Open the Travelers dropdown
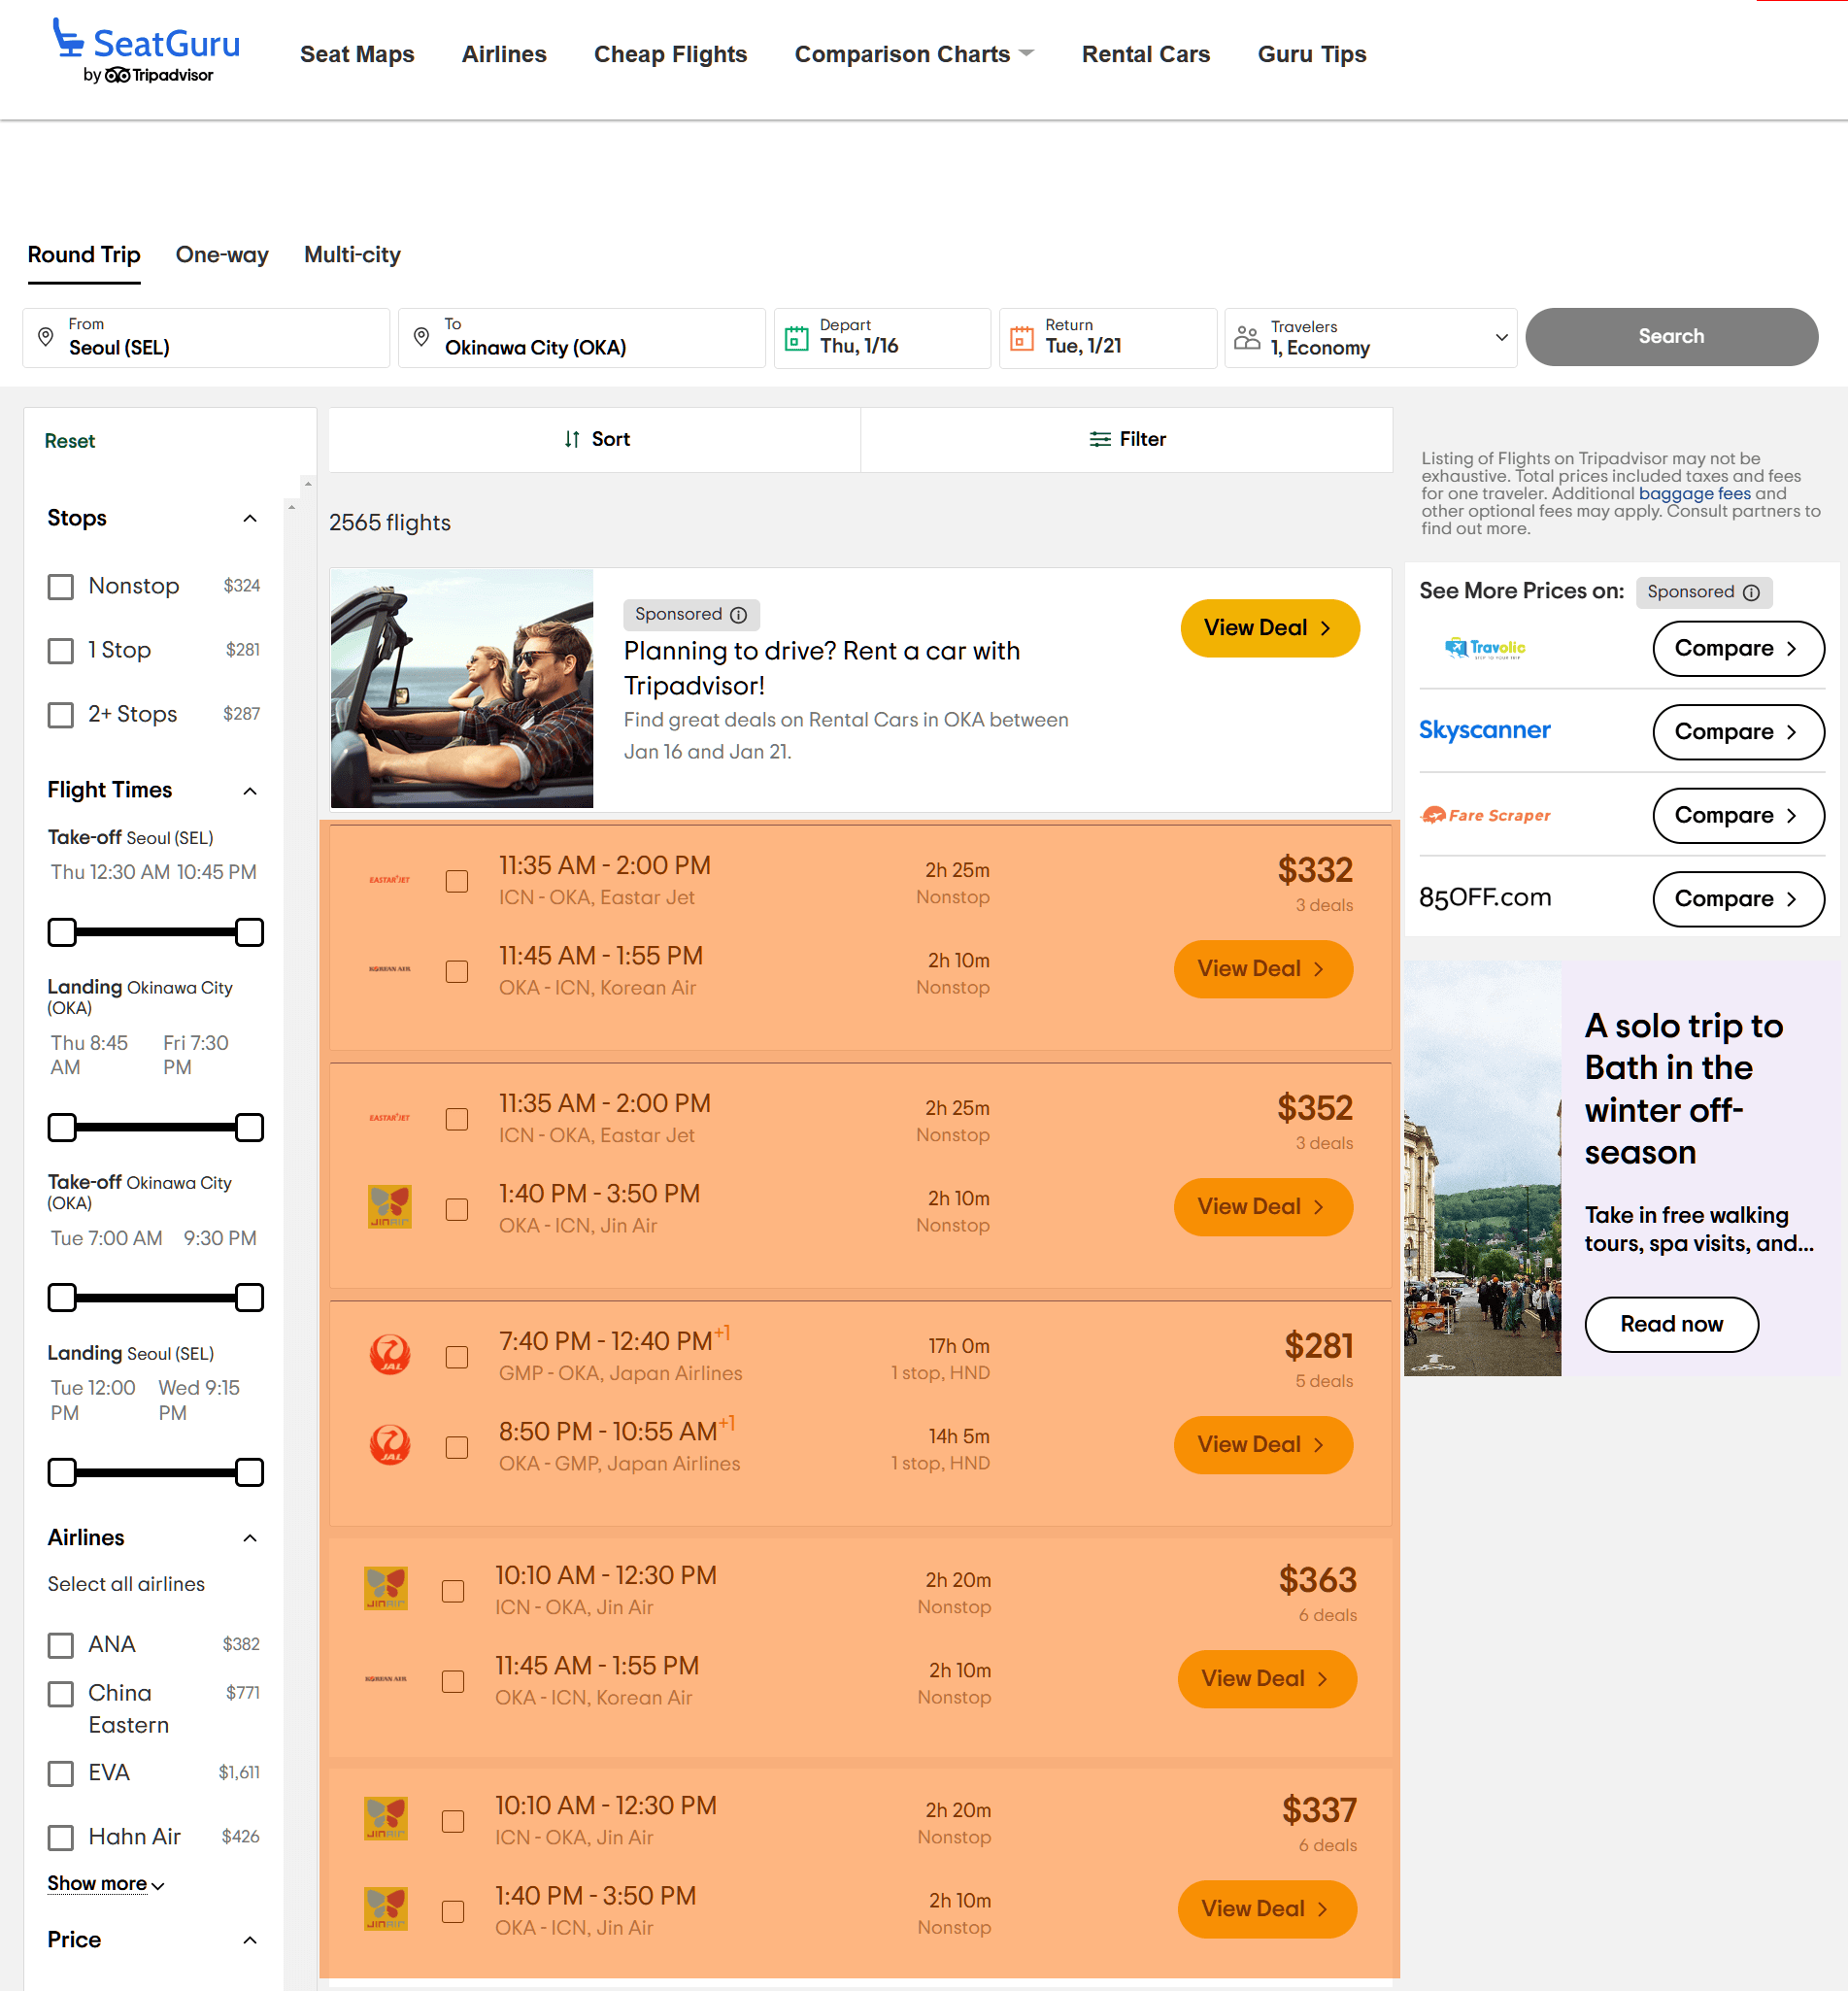This screenshot has height=1991, width=1848. point(1370,338)
